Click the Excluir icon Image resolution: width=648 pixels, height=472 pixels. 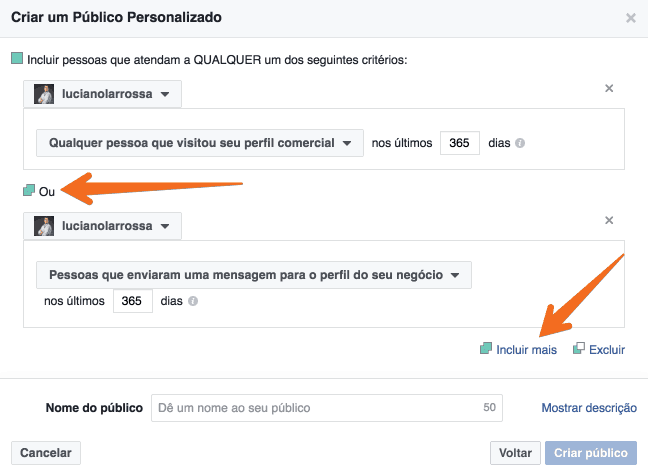(x=579, y=349)
